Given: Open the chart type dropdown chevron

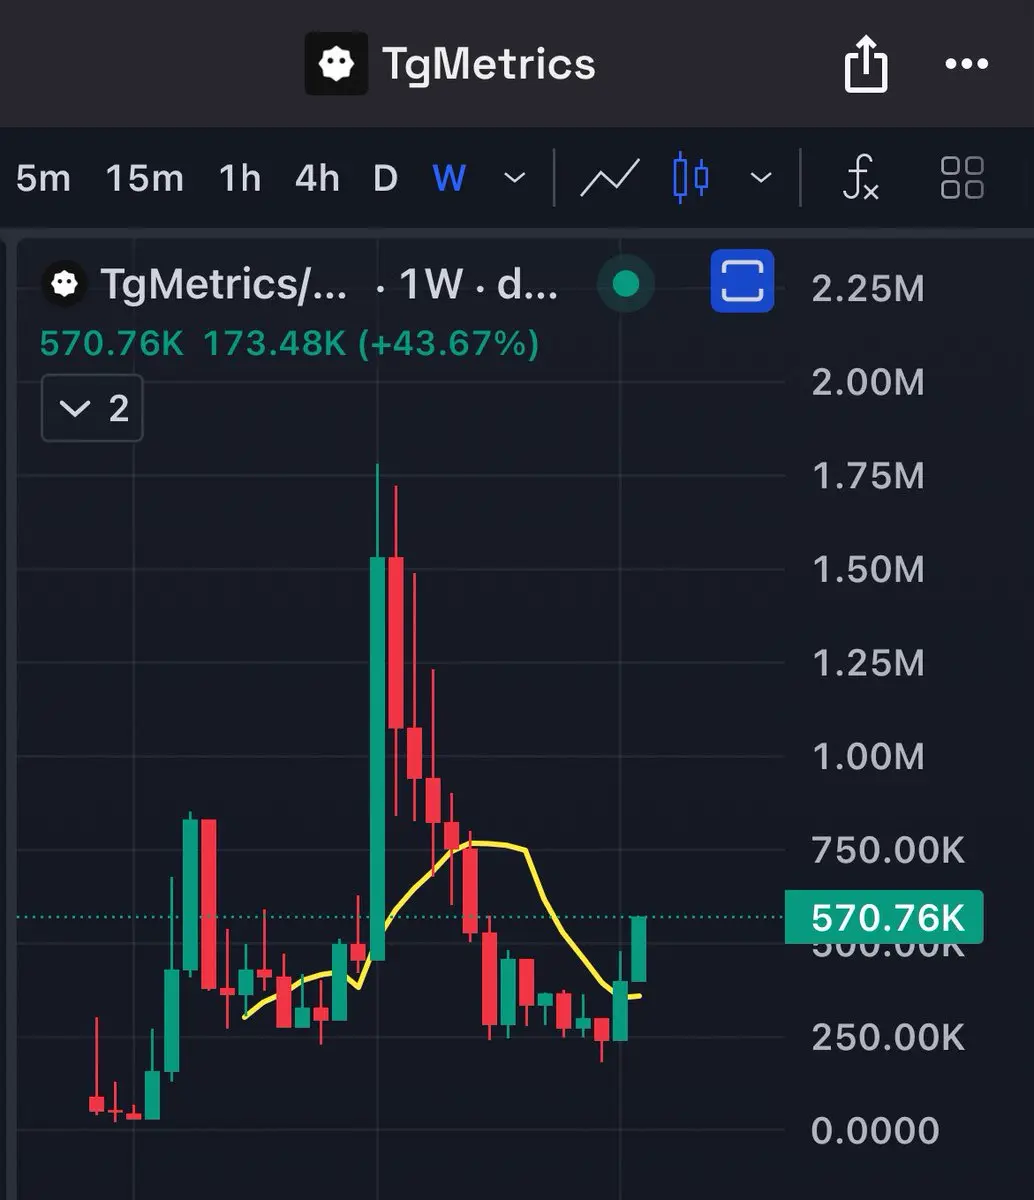Looking at the screenshot, I should tap(761, 178).
